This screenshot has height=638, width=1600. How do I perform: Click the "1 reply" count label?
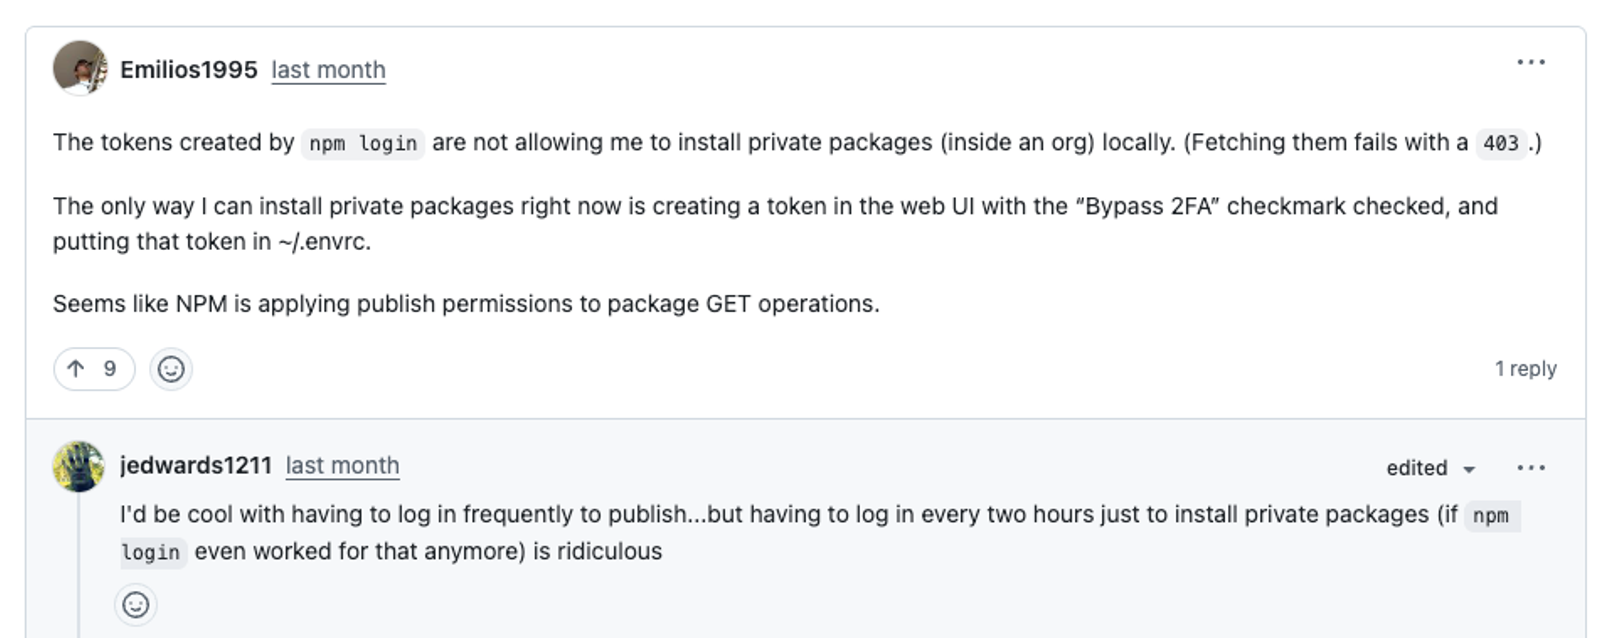(1525, 369)
